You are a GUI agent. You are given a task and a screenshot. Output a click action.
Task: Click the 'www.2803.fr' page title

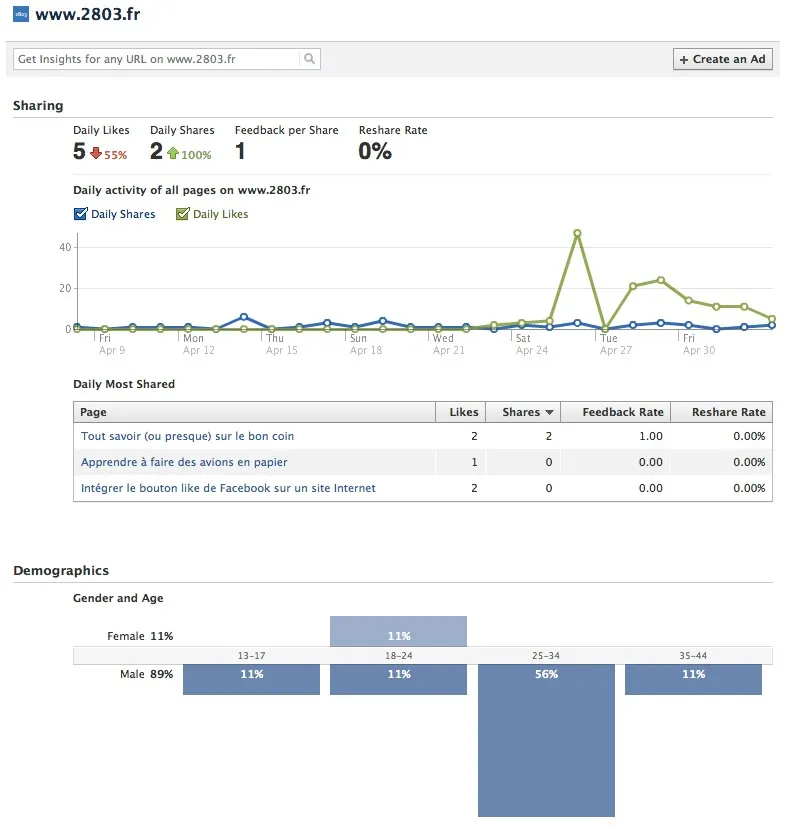pyautogui.click(x=88, y=14)
